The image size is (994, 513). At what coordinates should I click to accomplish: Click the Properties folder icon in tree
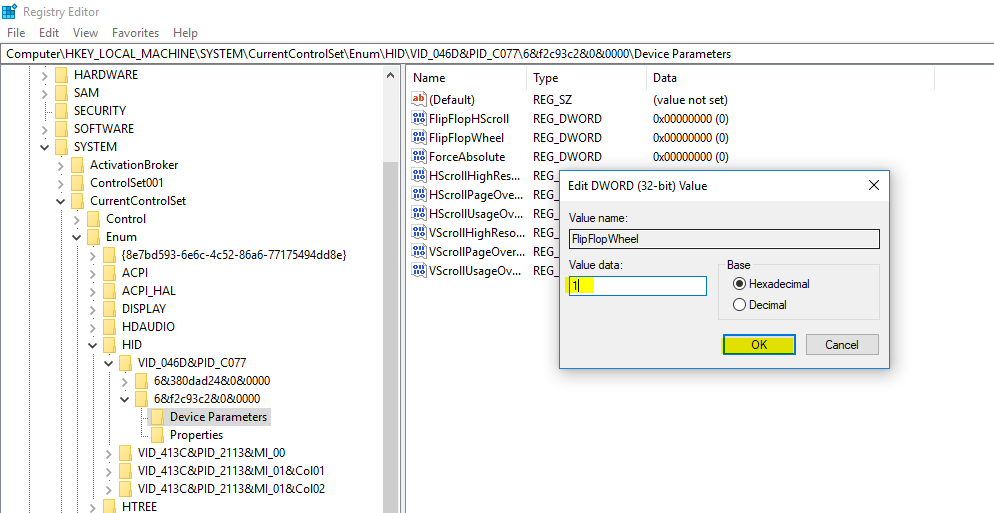tap(156, 435)
